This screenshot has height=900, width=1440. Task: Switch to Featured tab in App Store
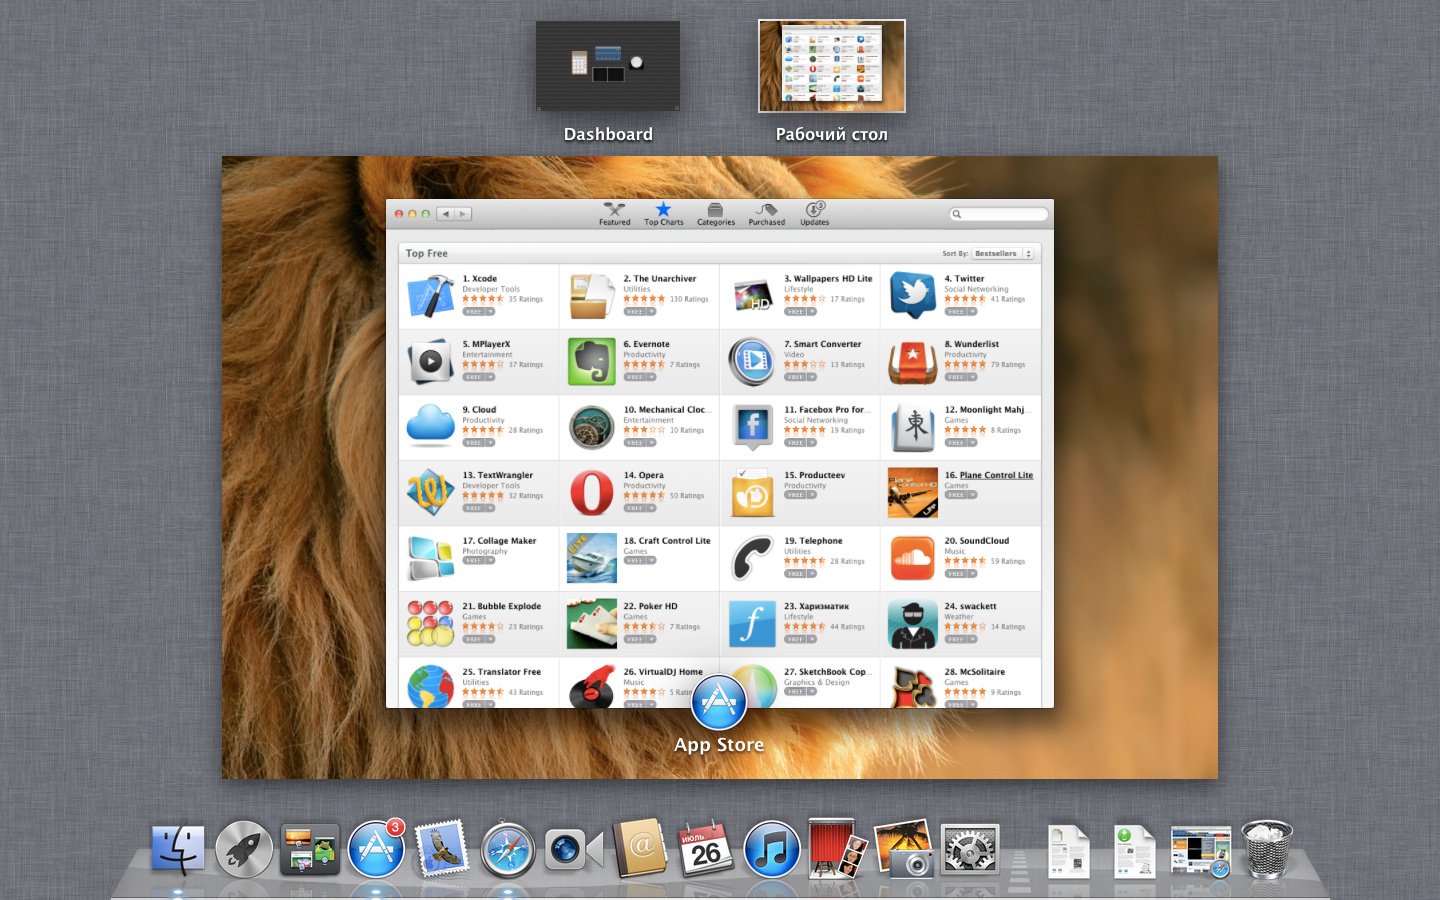(x=614, y=214)
